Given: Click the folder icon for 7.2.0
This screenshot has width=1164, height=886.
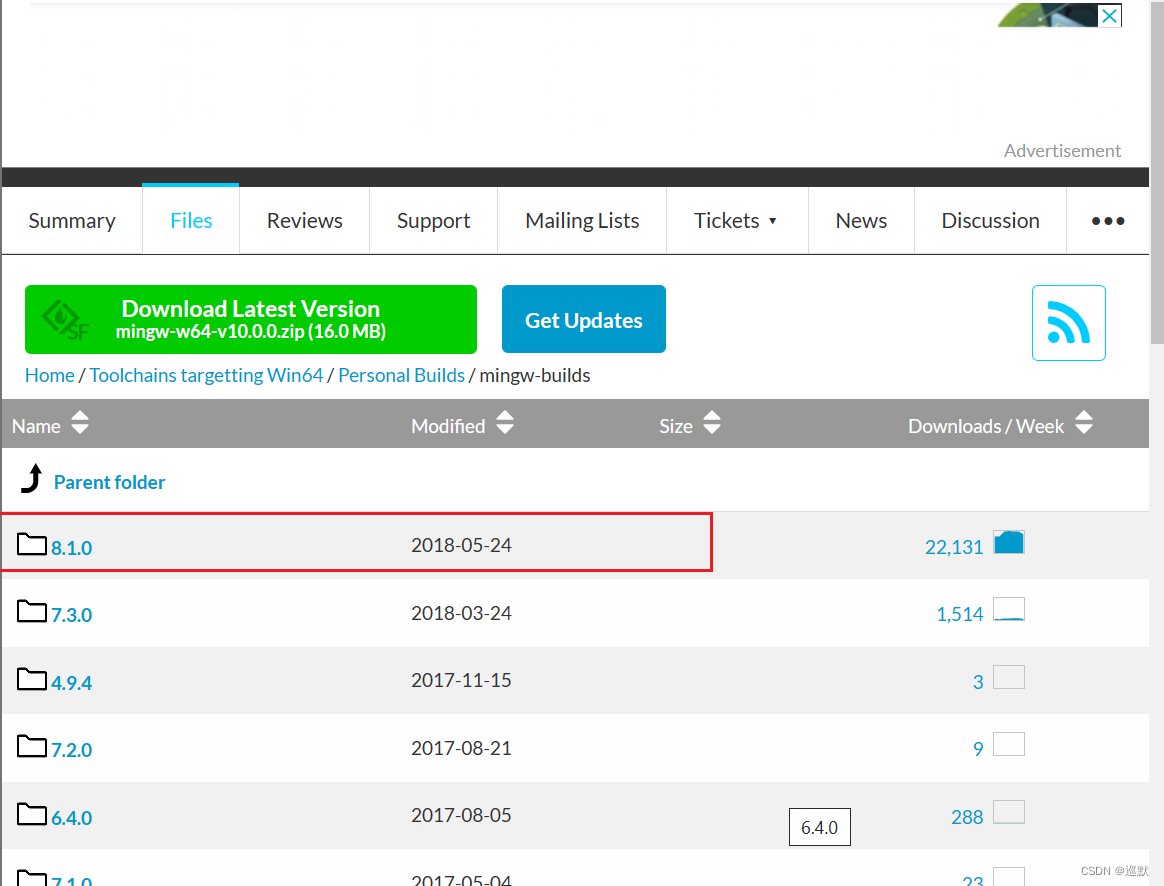Looking at the screenshot, I should [32, 746].
